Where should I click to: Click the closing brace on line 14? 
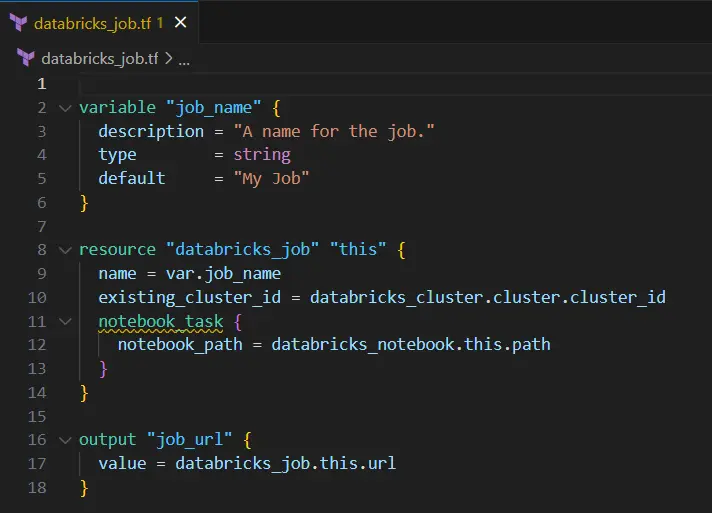pos(84,393)
